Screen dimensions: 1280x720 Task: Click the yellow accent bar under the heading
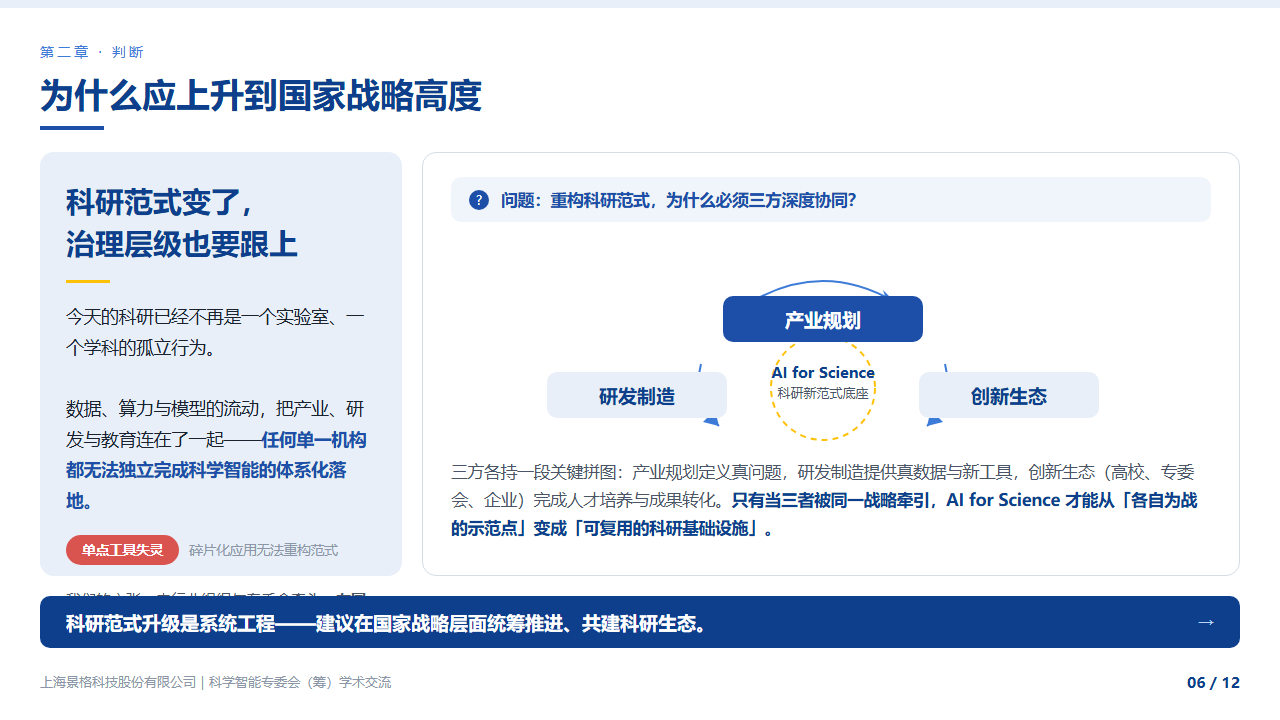click(88, 281)
